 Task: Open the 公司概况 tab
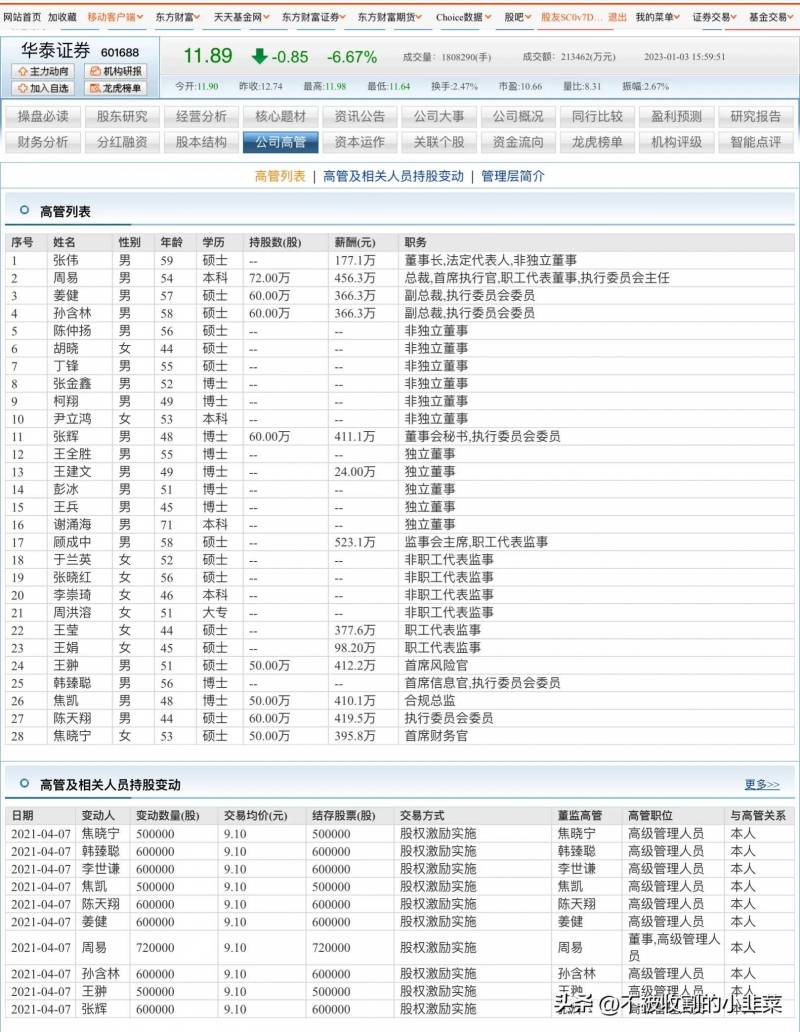coord(518,116)
